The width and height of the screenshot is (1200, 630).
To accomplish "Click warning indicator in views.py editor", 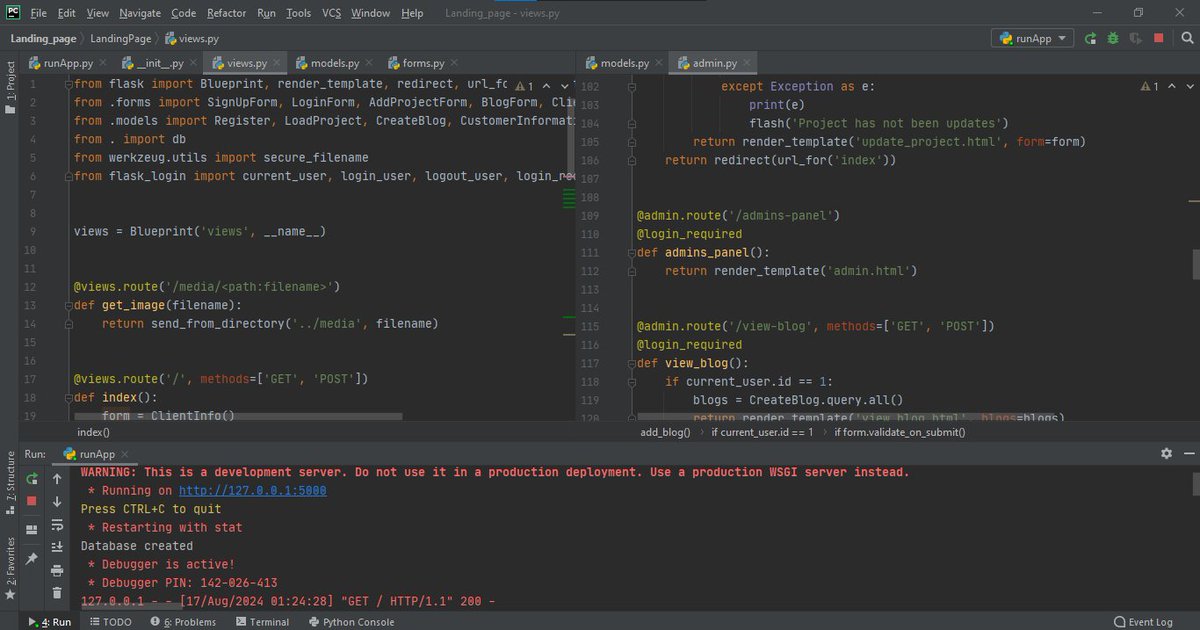I will point(525,86).
